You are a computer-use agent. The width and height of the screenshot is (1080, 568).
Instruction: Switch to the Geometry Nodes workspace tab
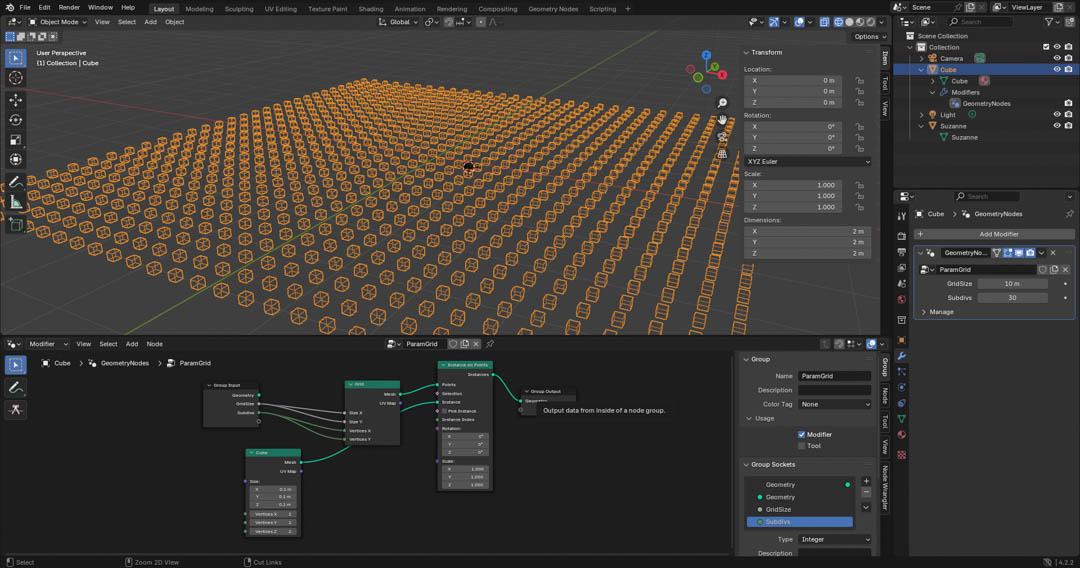[553, 8]
